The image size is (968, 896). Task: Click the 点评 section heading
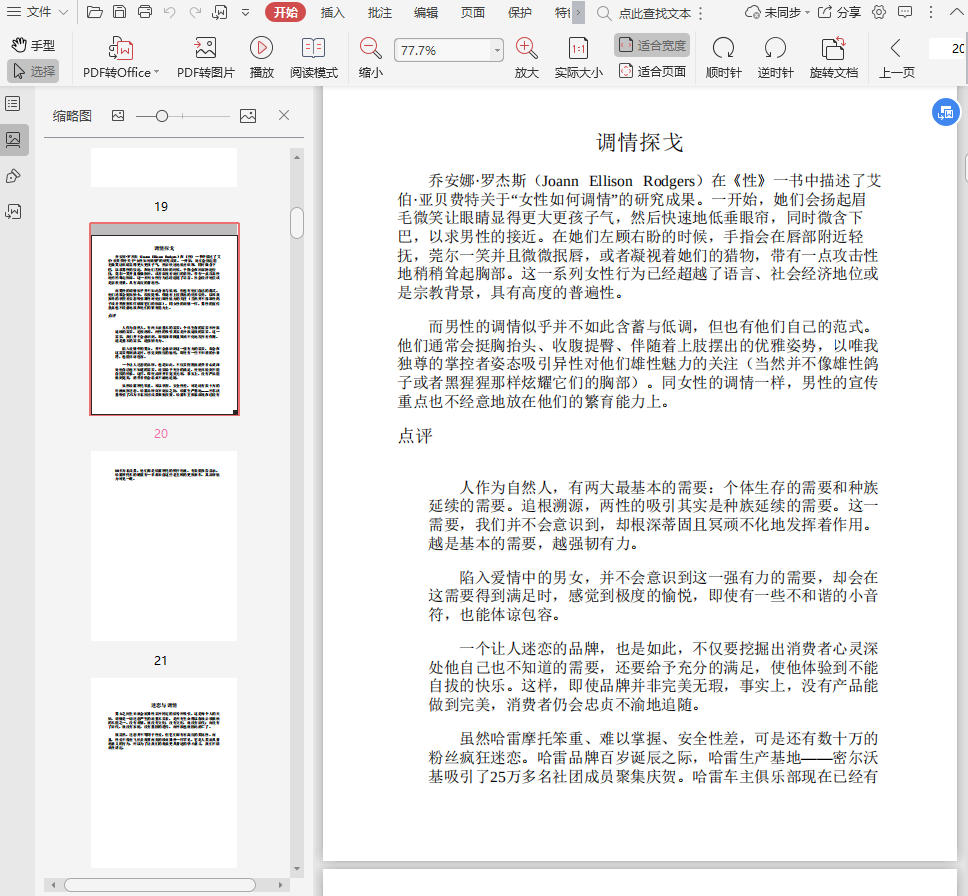pos(415,436)
